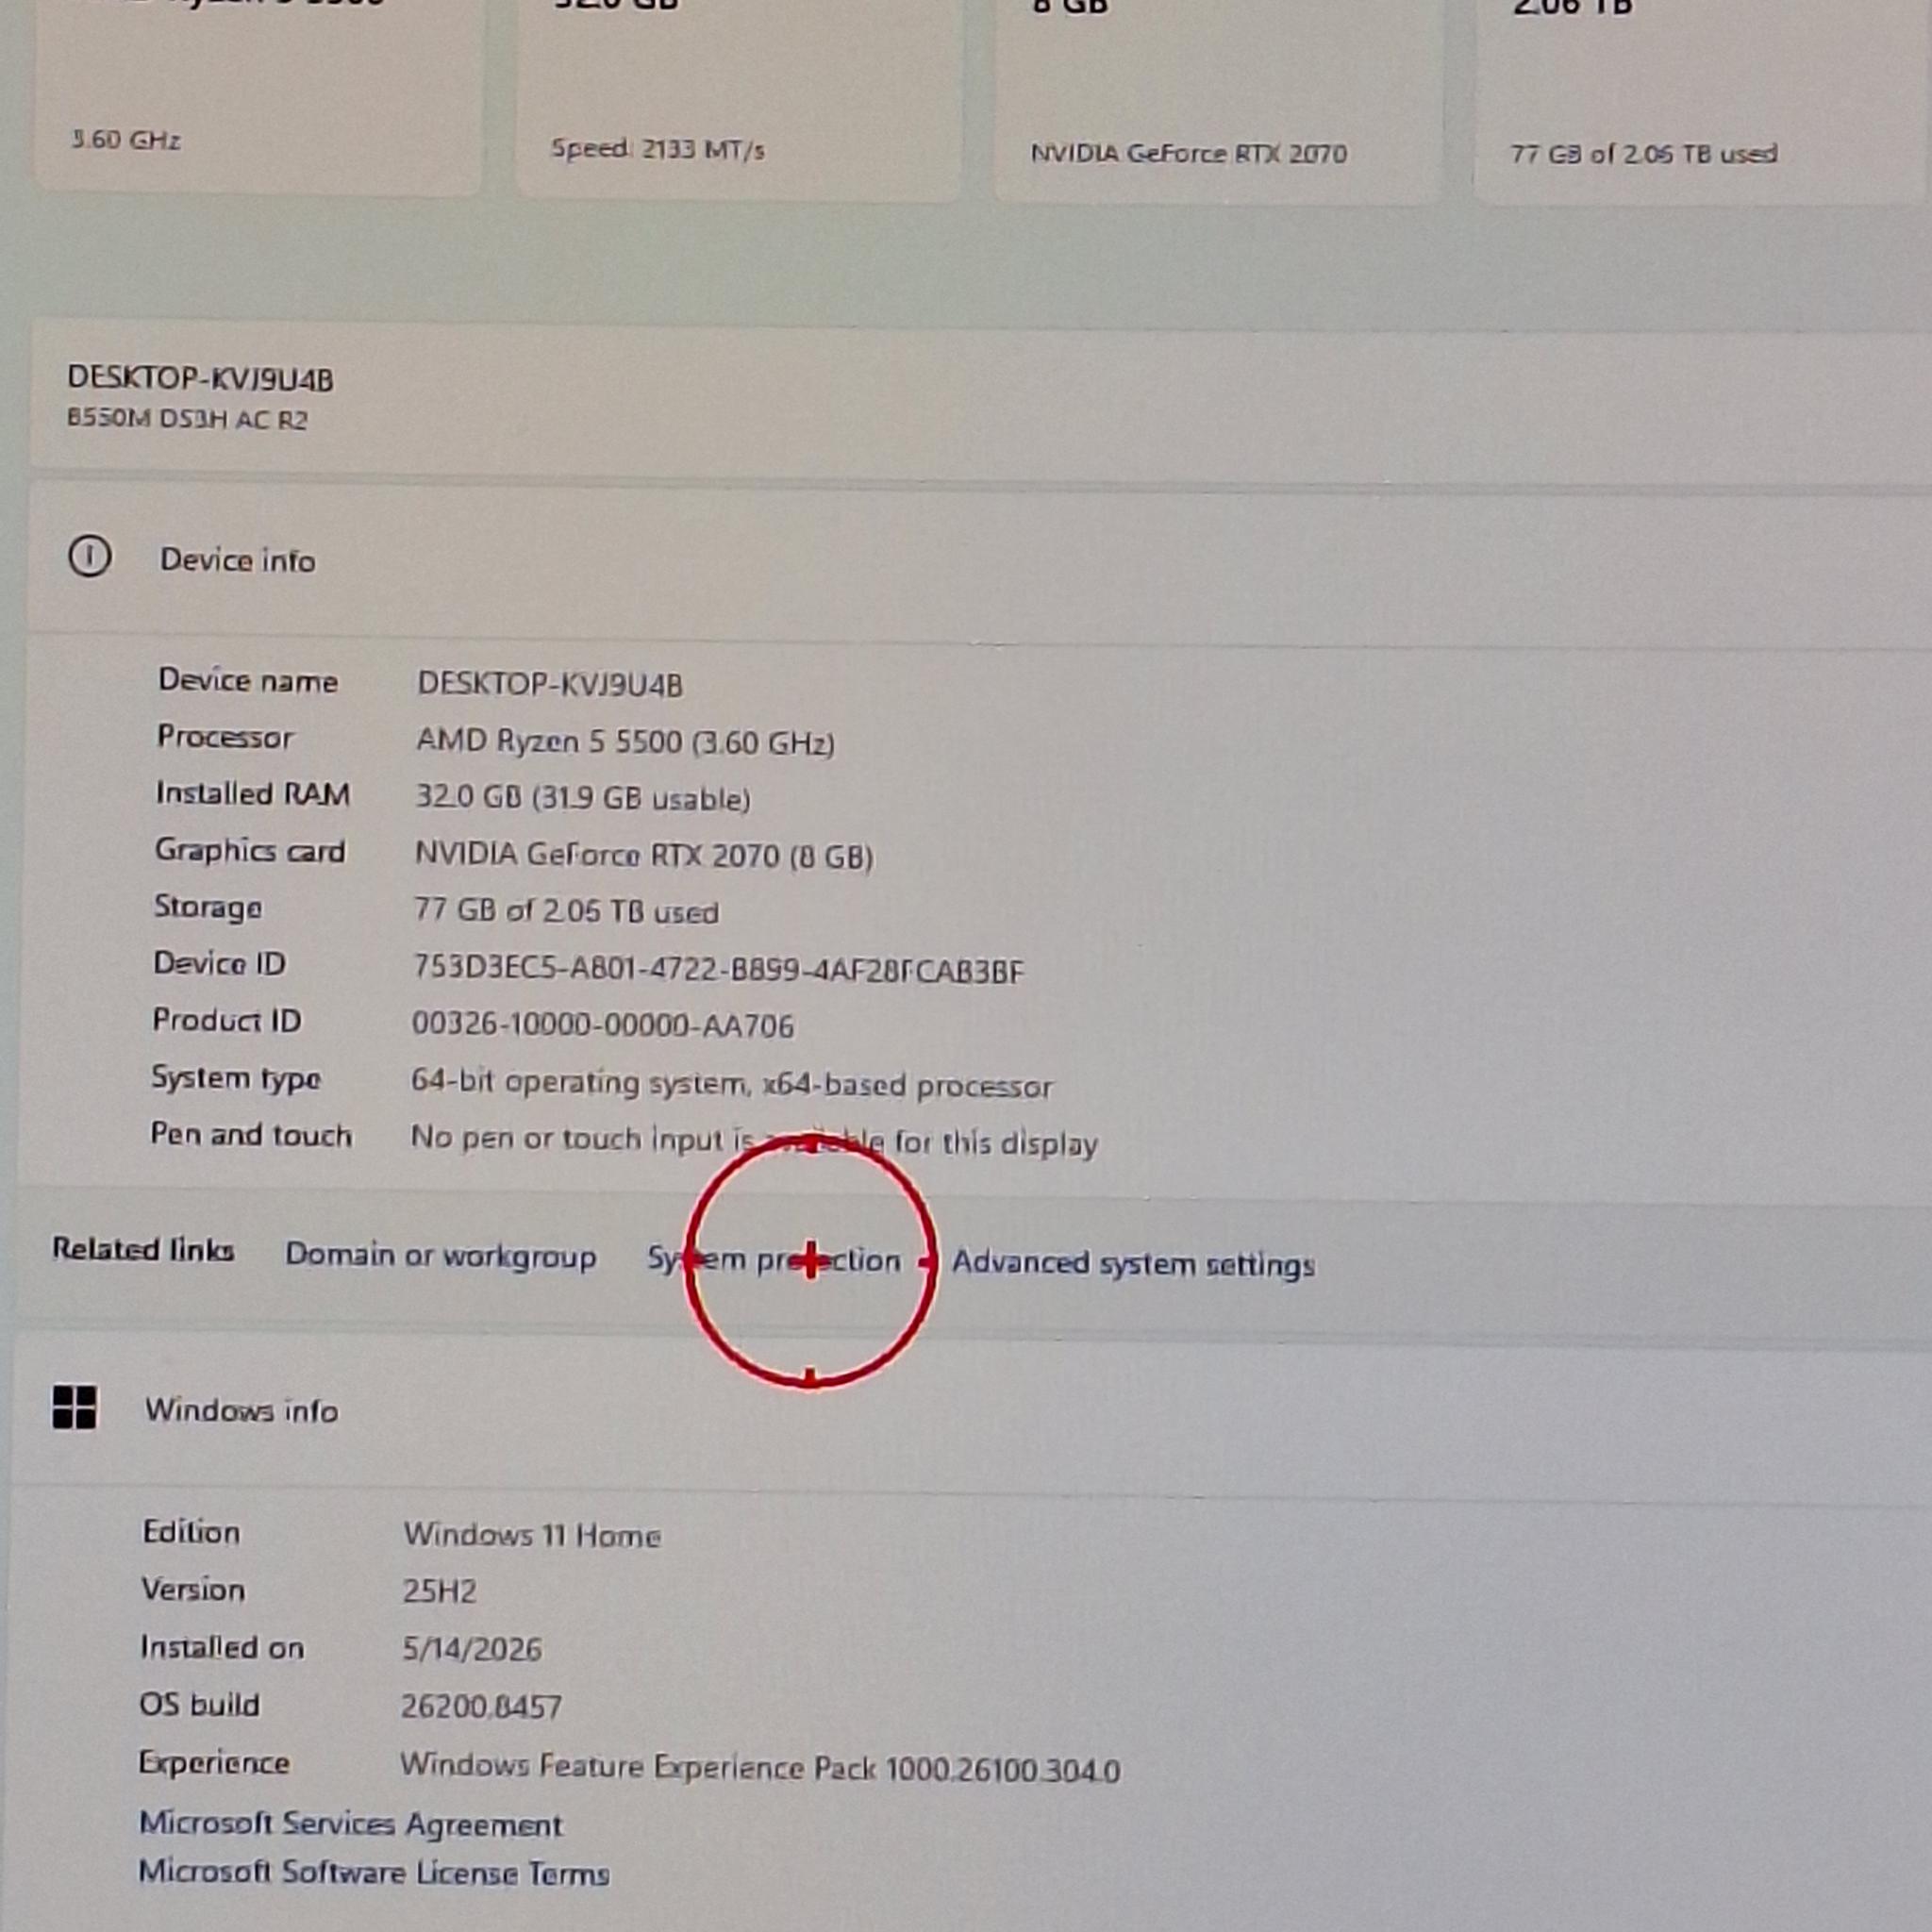
Task: Click the Speed: 2133 MT/s memory card
Action: [738, 98]
